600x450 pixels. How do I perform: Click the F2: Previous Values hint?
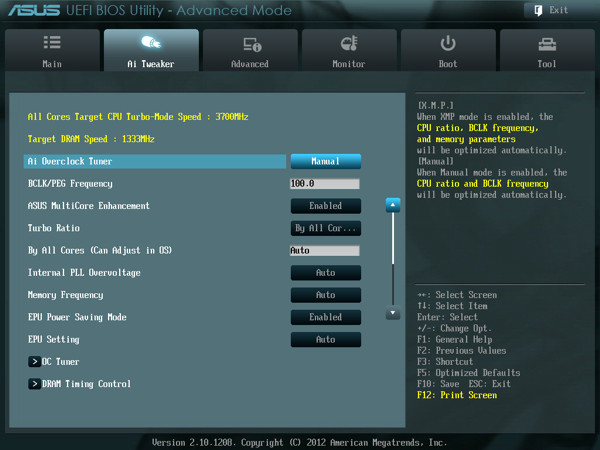tap(461, 351)
